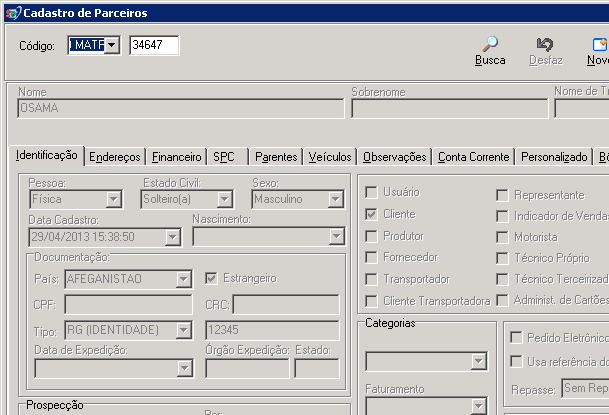Image resolution: width=609 pixels, height=415 pixels.
Task: Select the Personalizado tab
Action: (x=554, y=157)
